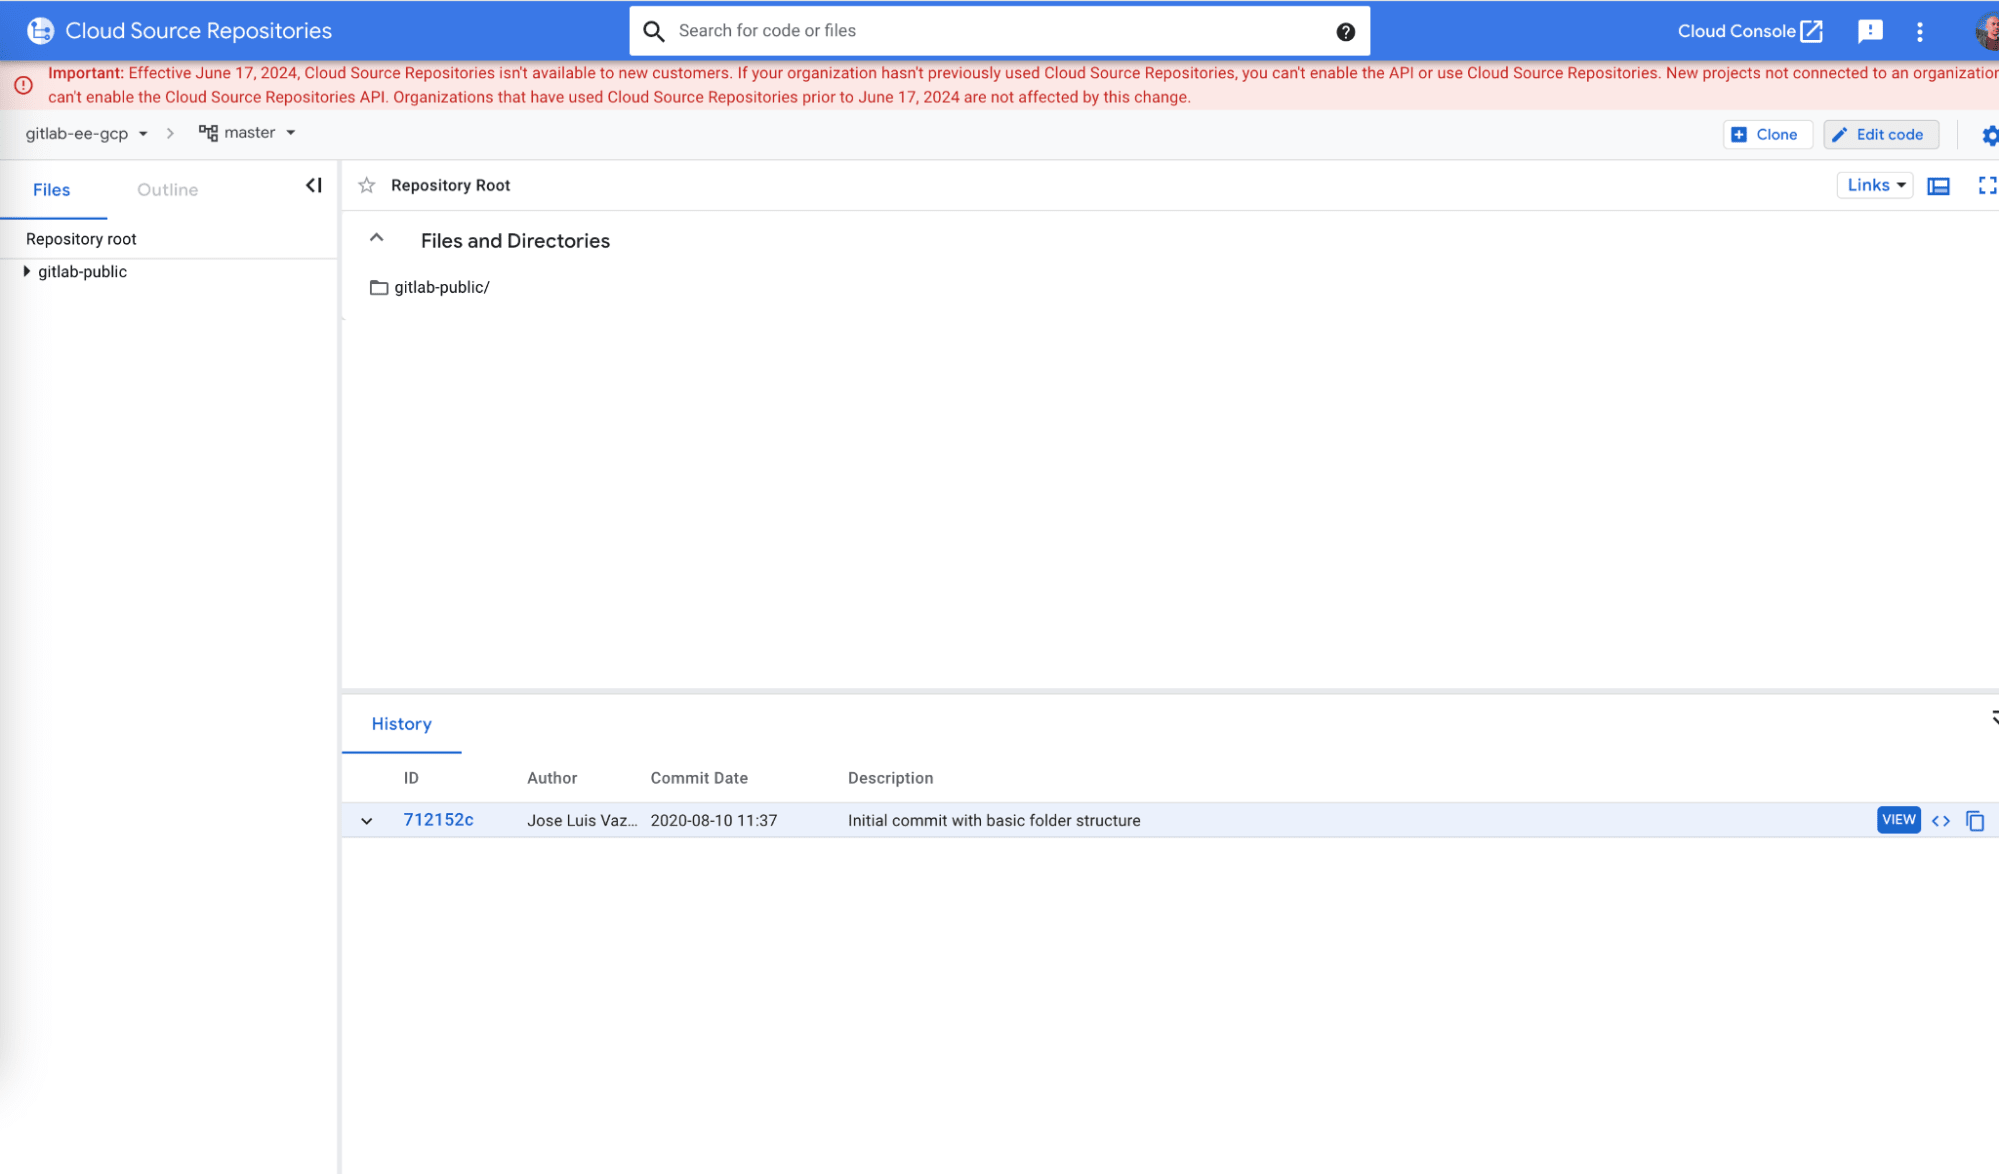Open the Links dropdown
The image size is (1999, 1175).
point(1875,185)
